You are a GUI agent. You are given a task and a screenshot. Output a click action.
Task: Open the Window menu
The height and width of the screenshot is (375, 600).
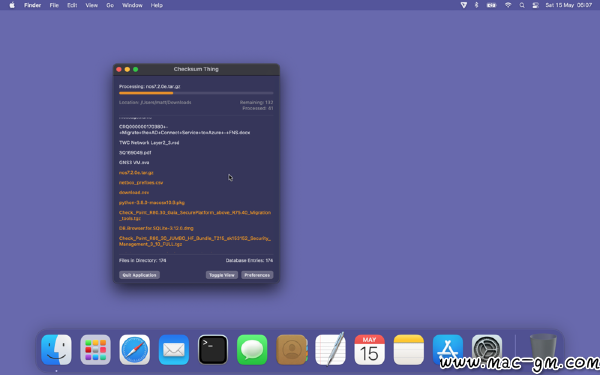coord(132,5)
